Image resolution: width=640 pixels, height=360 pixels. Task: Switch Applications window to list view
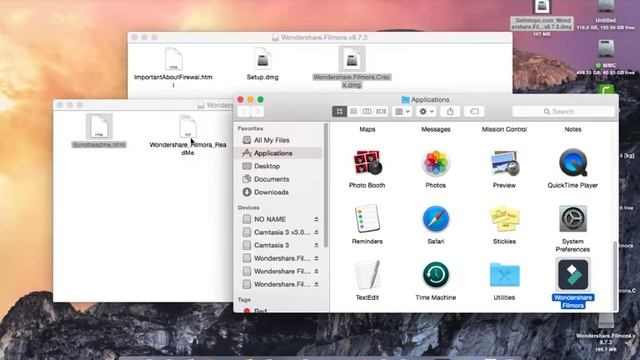(353, 111)
